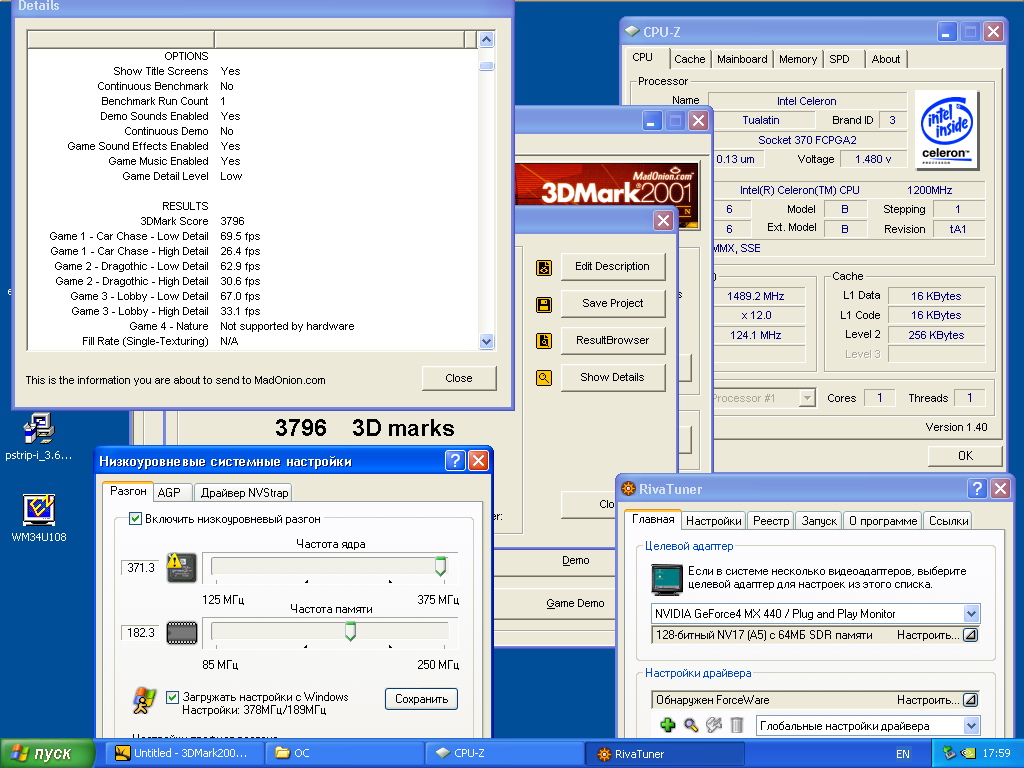Select the WM34U108 desktop icon
Screen dimensions: 1024x768
coord(39,509)
